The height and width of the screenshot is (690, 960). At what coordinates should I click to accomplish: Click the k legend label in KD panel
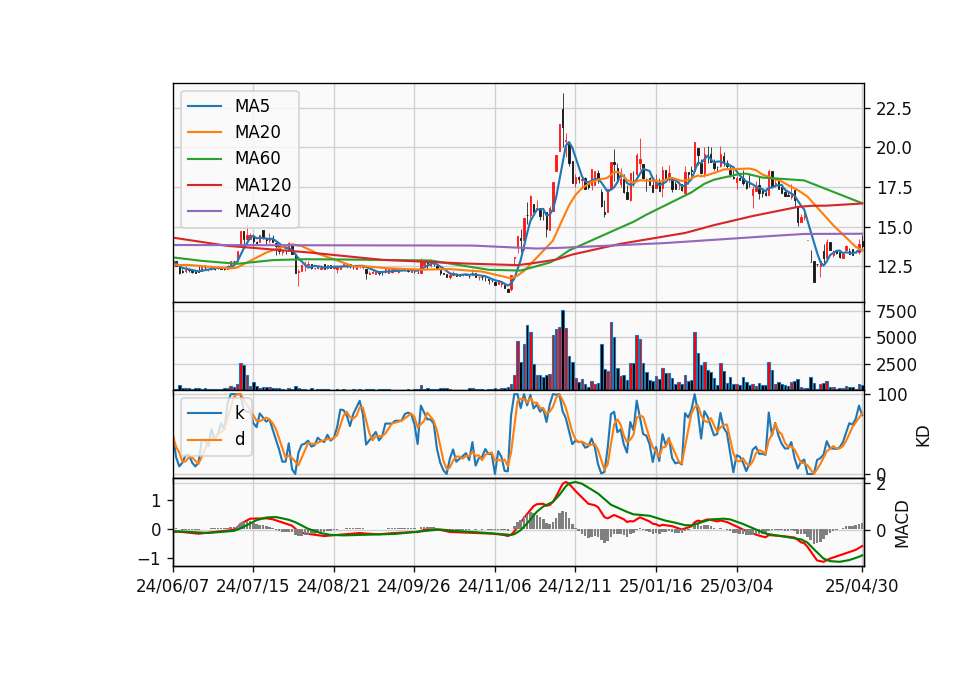[x=239, y=413]
